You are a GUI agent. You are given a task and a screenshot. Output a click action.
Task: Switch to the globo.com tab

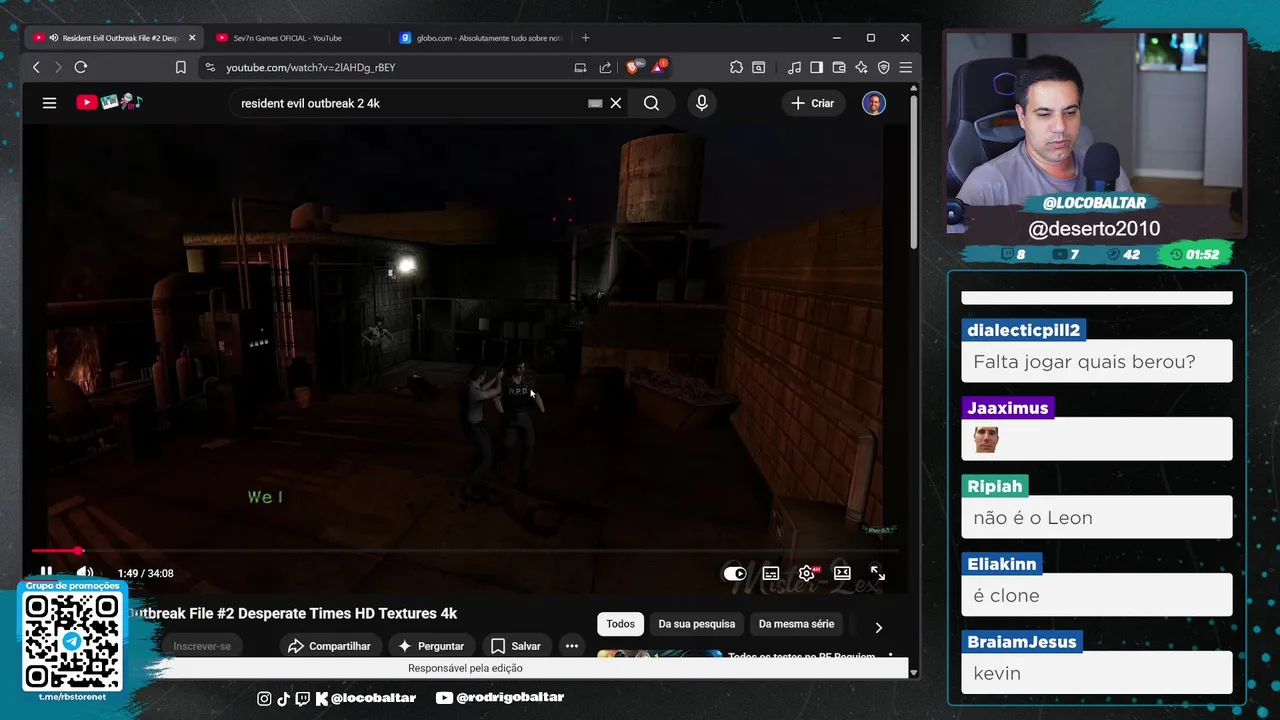(x=482, y=38)
